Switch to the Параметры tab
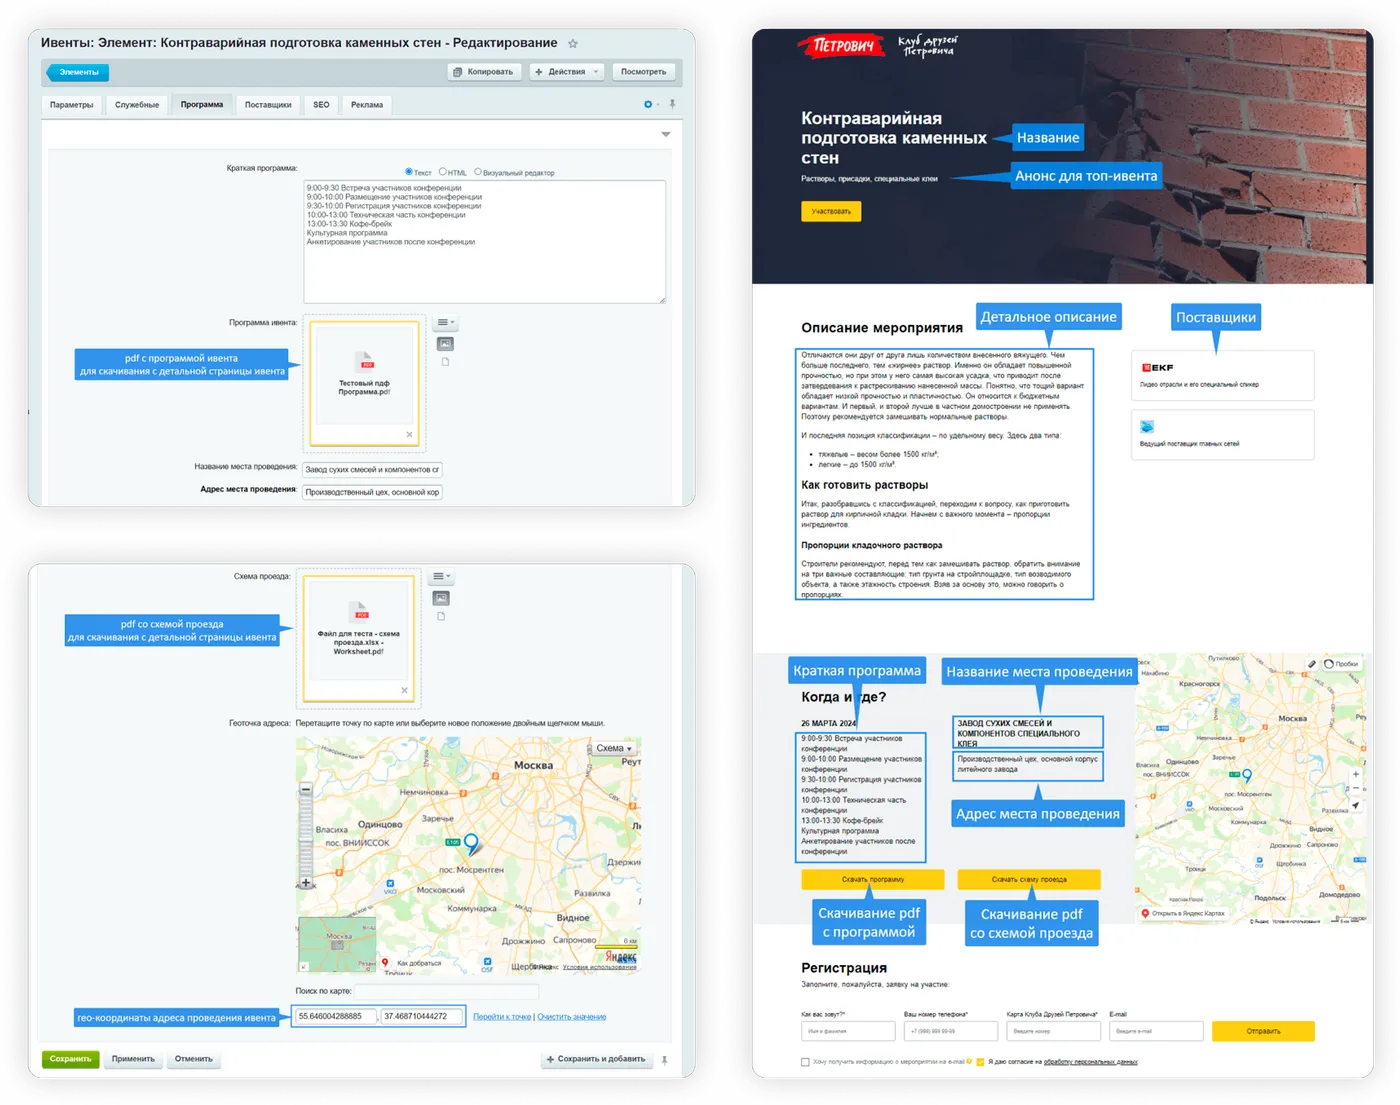The height and width of the screenshot is (1105, 1400). point(72,105)
